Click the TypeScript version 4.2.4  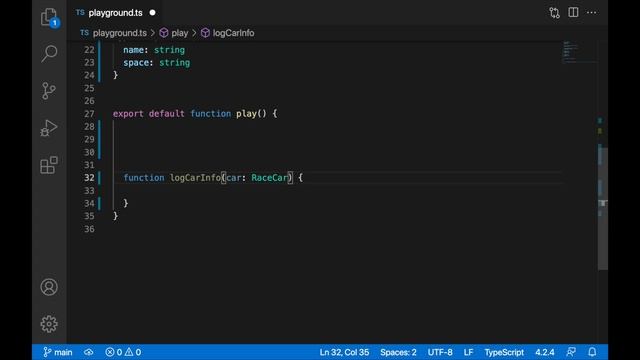(544, 352)
